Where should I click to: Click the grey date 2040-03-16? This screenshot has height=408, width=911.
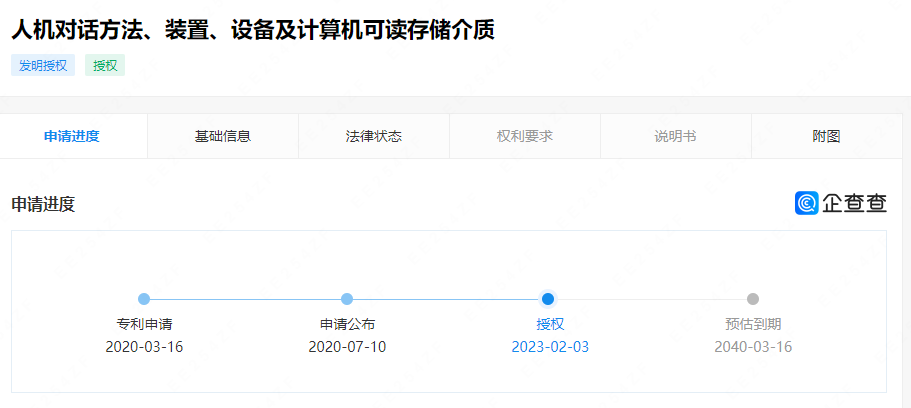point(753,347)
